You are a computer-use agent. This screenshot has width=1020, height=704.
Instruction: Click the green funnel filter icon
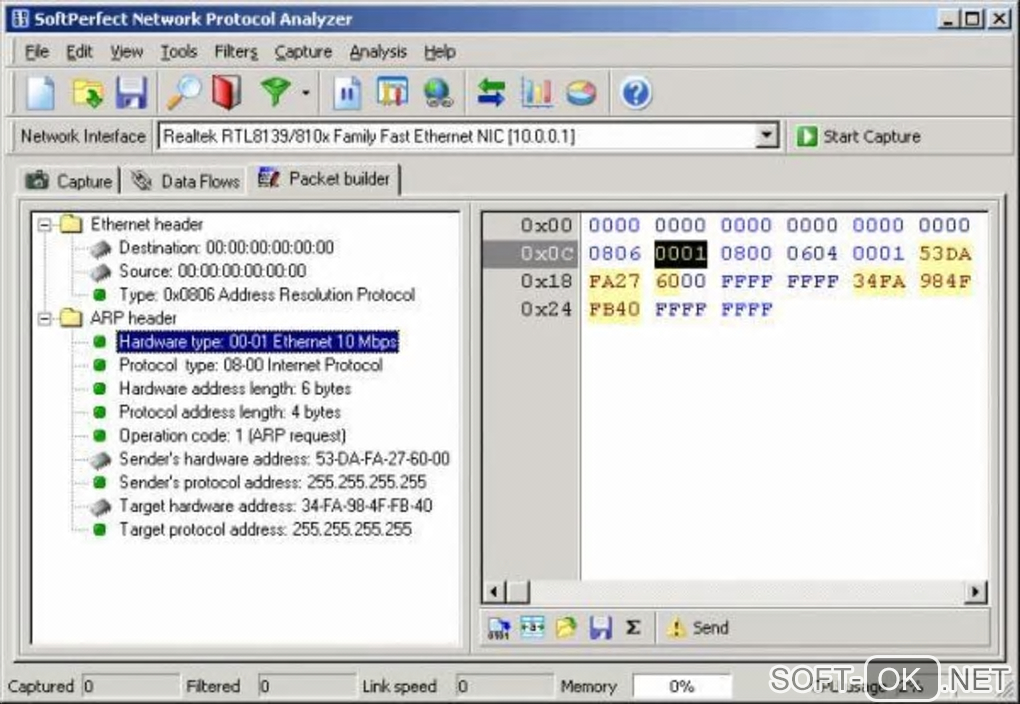coord(276,92)
